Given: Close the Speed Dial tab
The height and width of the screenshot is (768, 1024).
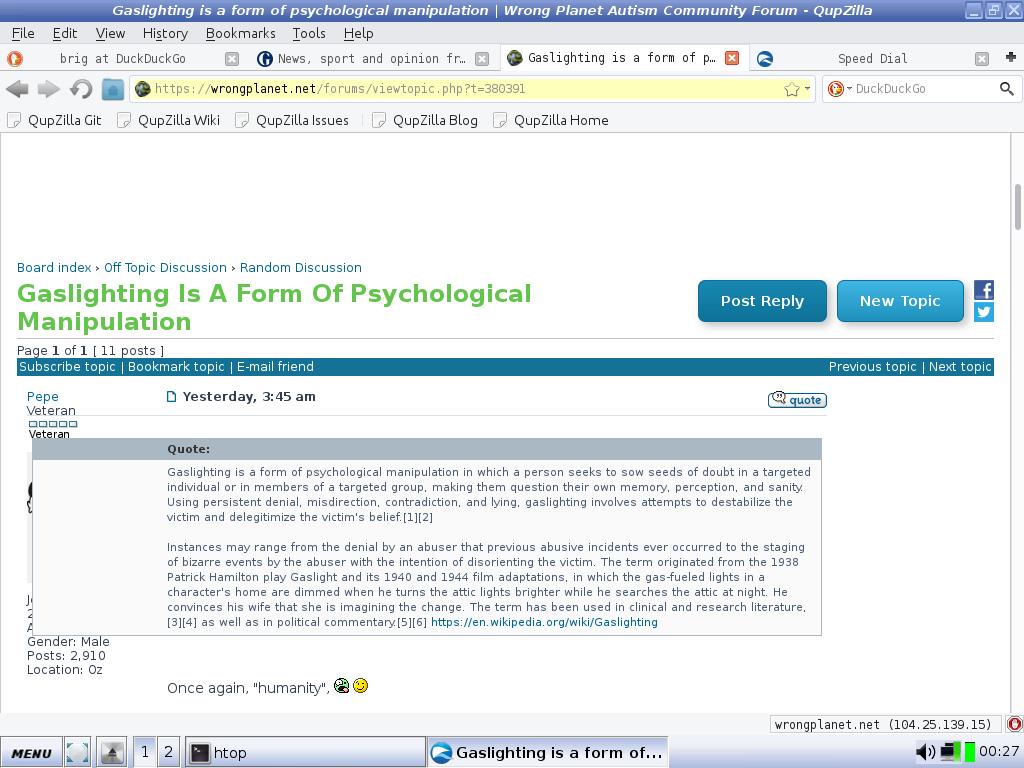Looking at the screenshot, I should (x=982, y=59).
